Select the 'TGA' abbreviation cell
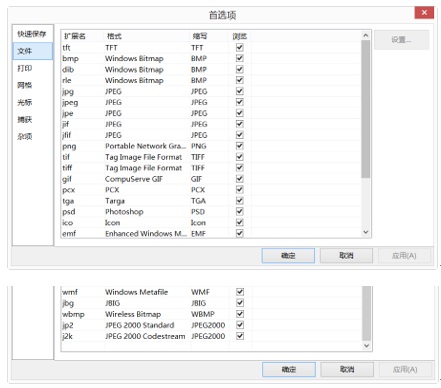 click(198, 201)
